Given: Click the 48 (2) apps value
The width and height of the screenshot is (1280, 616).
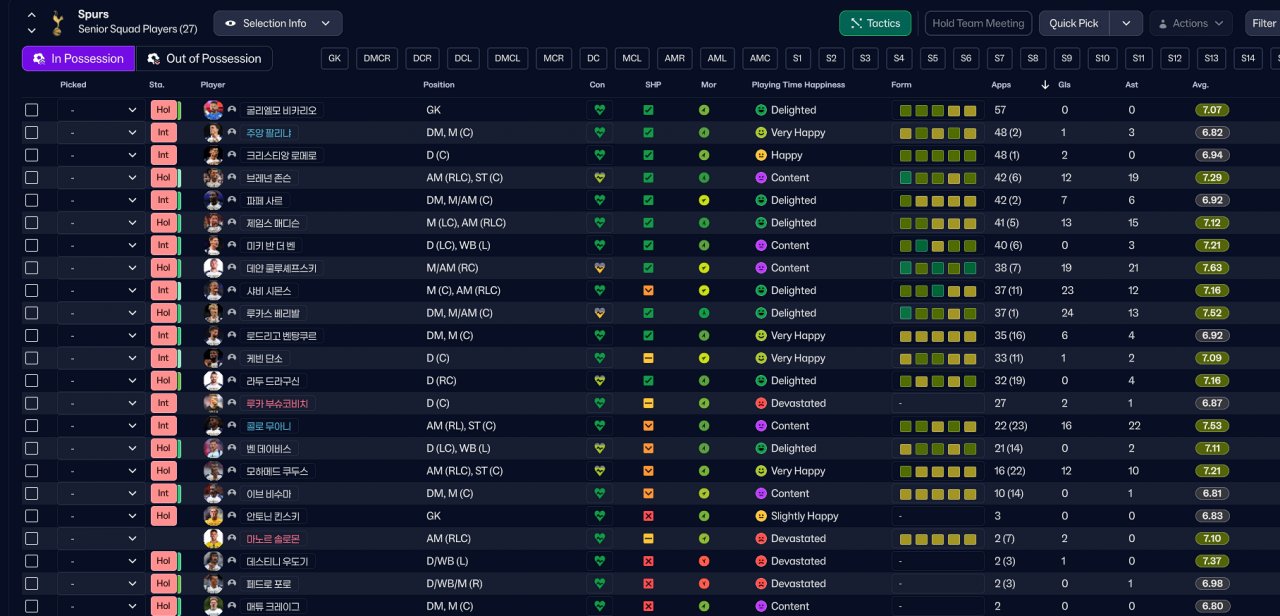Looking at the screenshot, I should 1008,133.
